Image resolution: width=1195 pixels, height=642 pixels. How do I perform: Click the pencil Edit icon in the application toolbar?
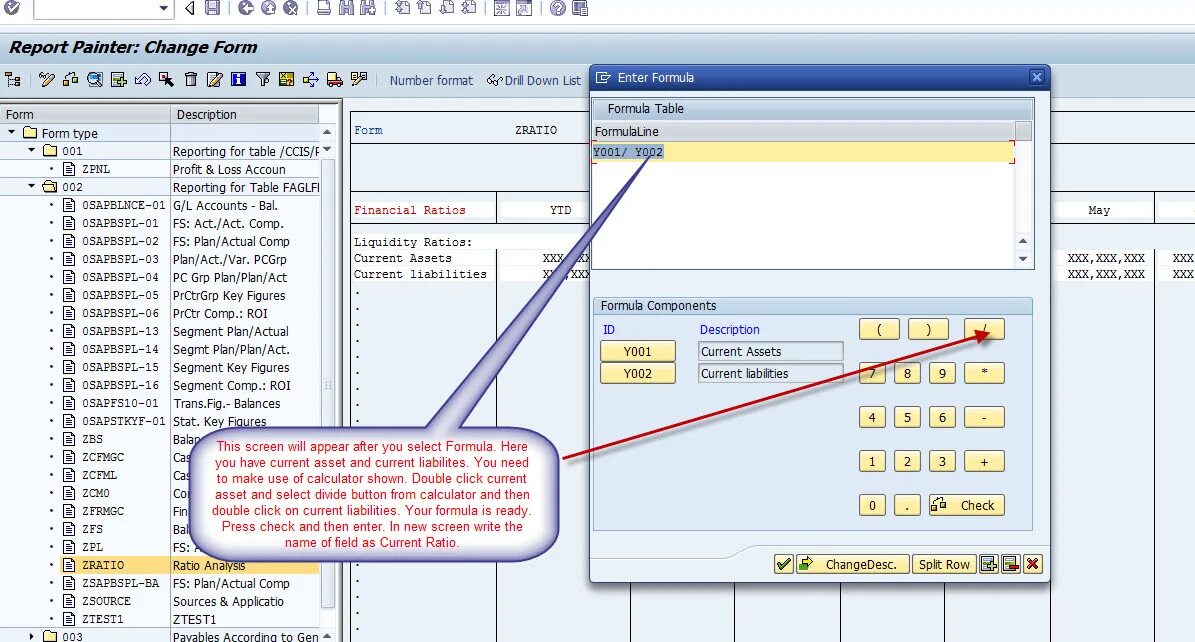pos(213,80)
